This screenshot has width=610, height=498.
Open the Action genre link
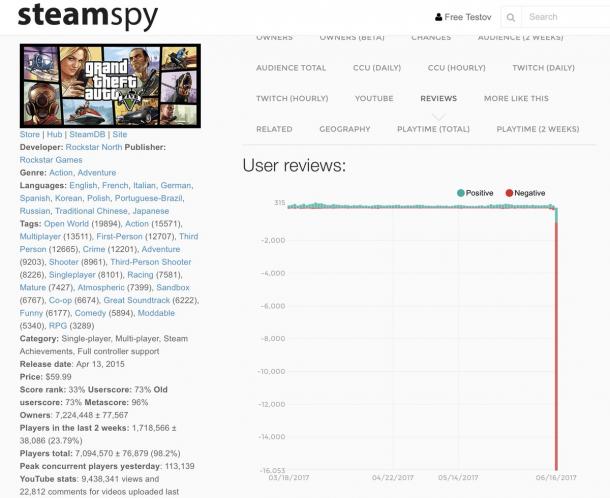[61, 173]
